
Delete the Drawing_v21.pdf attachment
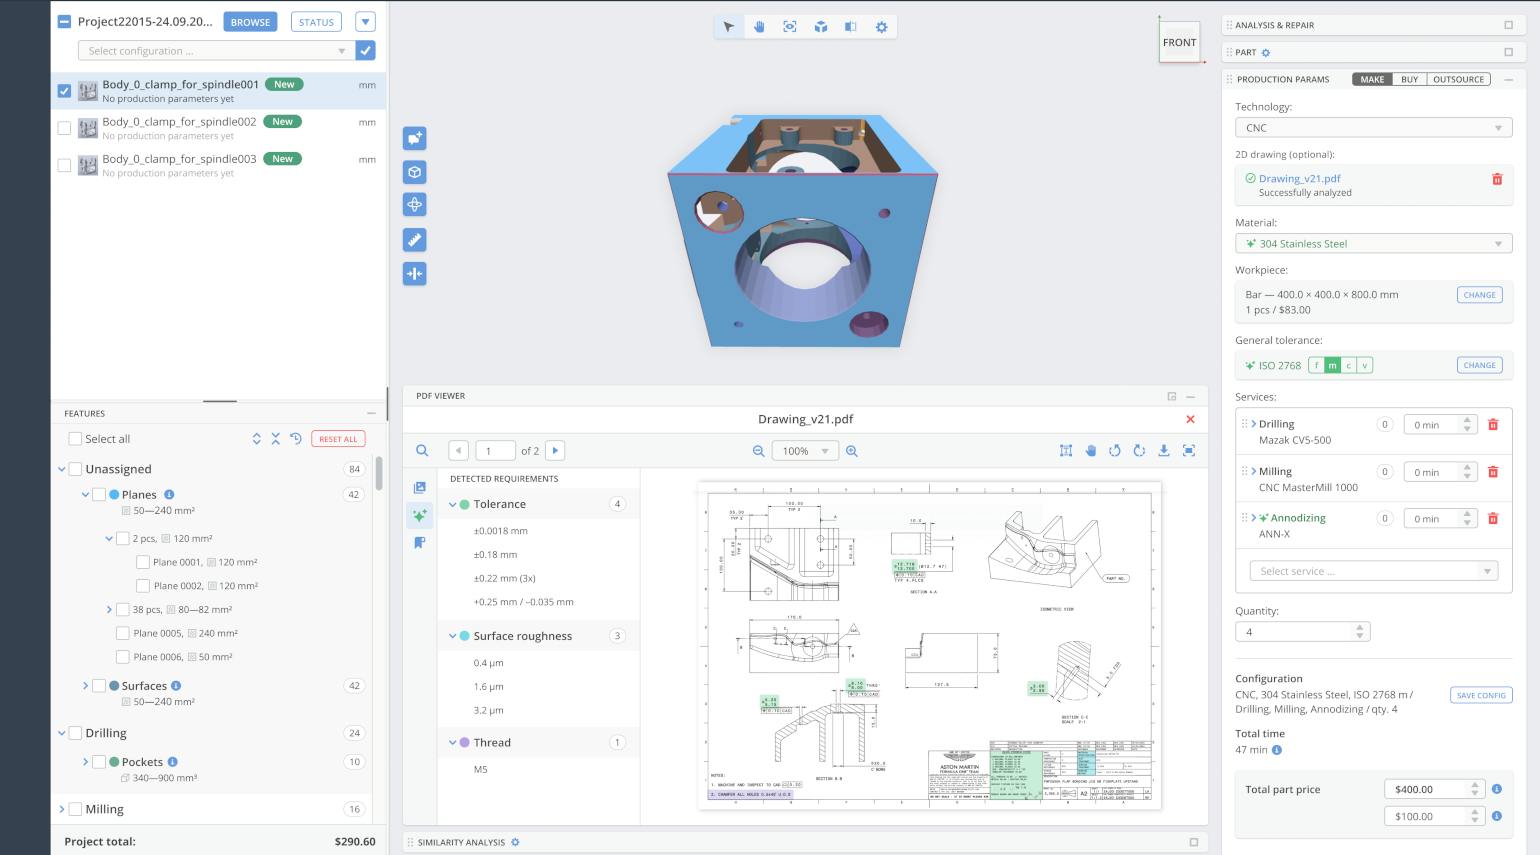pos(1497,179)
